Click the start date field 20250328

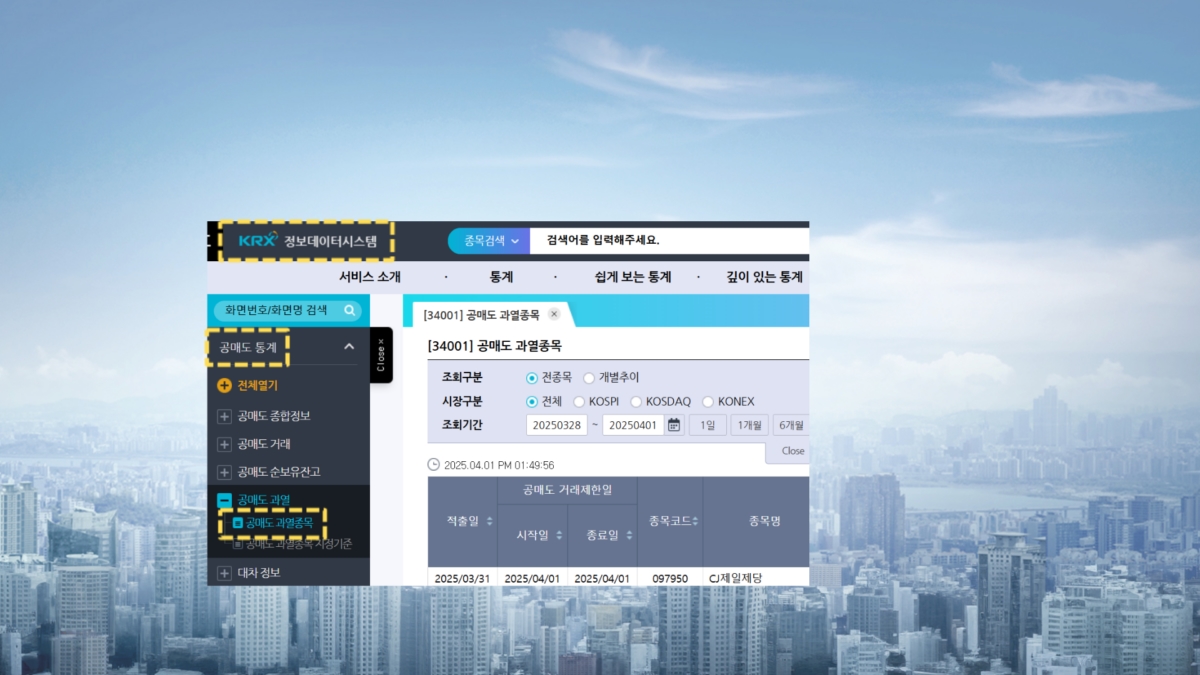556,425
